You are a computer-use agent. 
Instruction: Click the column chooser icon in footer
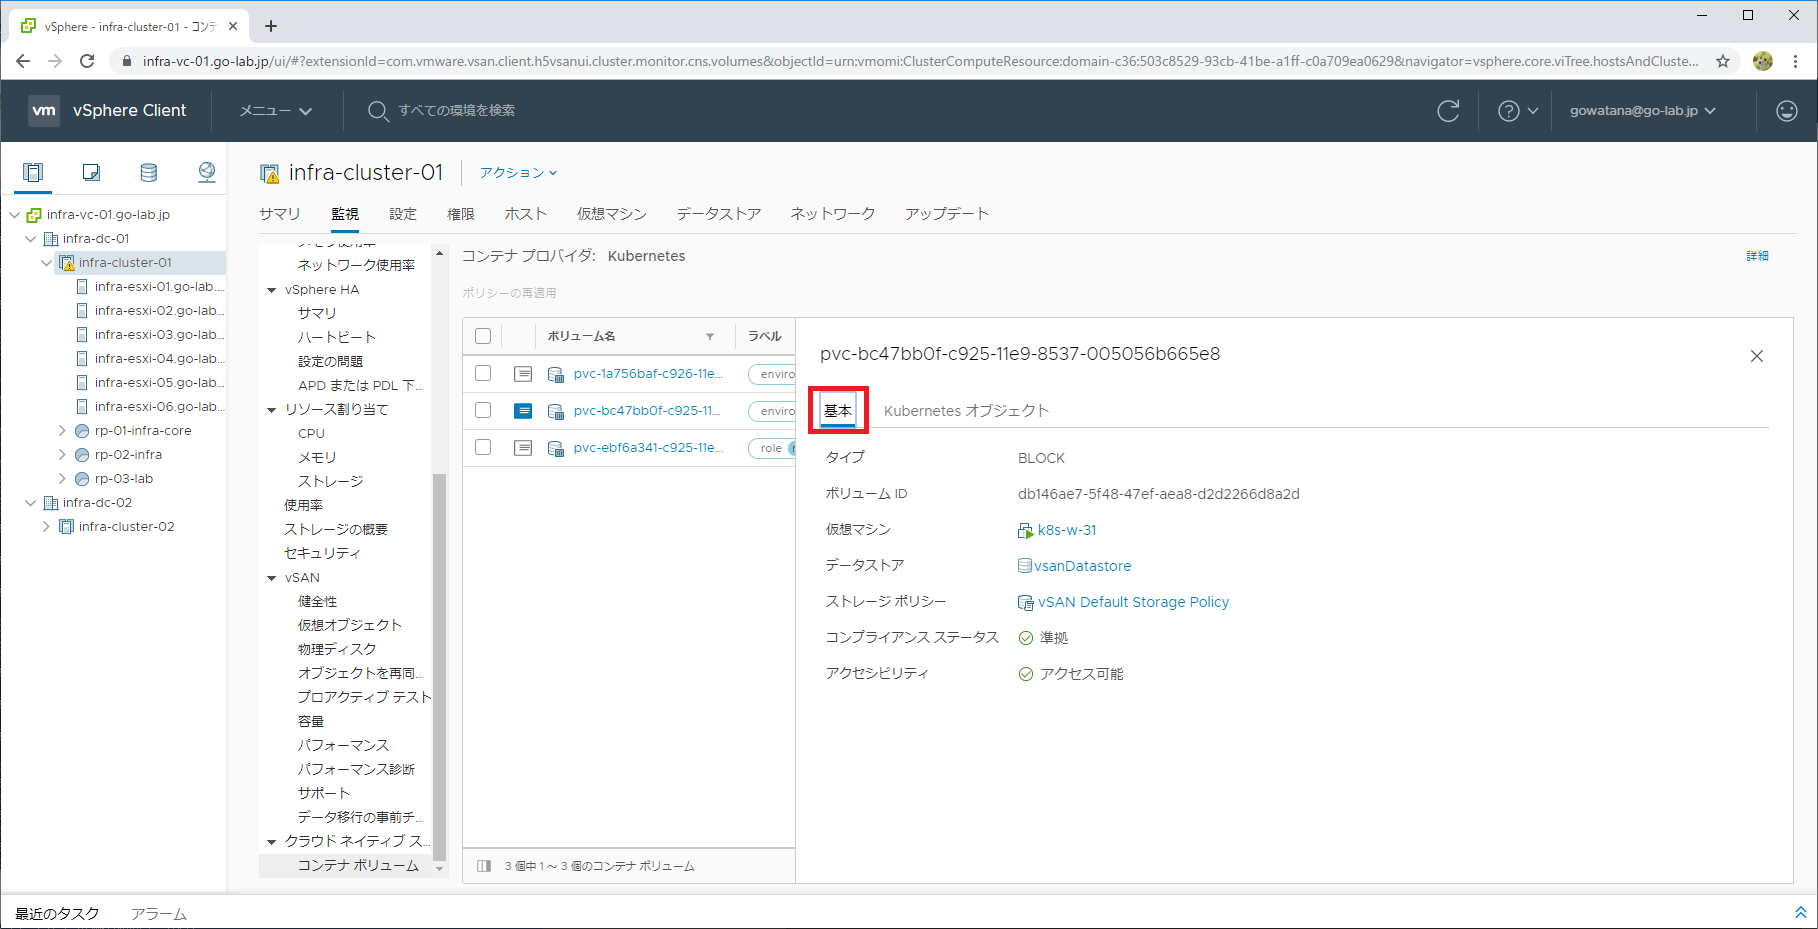pos(484,866)
